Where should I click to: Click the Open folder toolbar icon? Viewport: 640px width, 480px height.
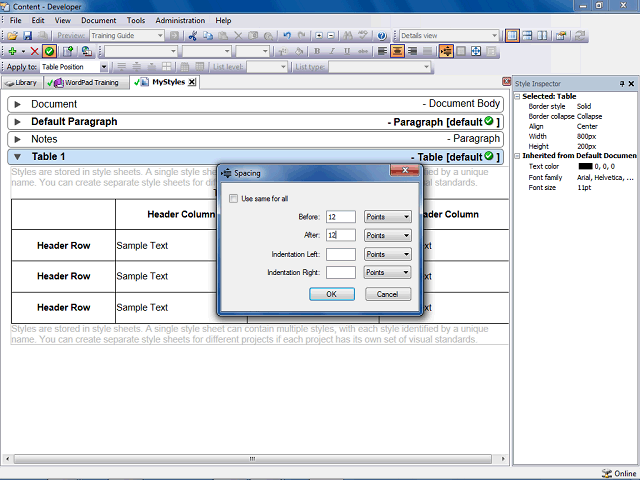point(12,36)
